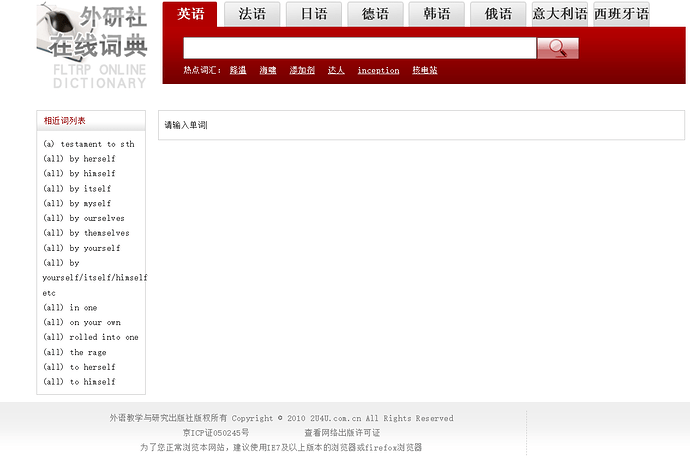Choose the 韩语 tab
The width and height of the screenshot is (690, 463).
(436, 14)
